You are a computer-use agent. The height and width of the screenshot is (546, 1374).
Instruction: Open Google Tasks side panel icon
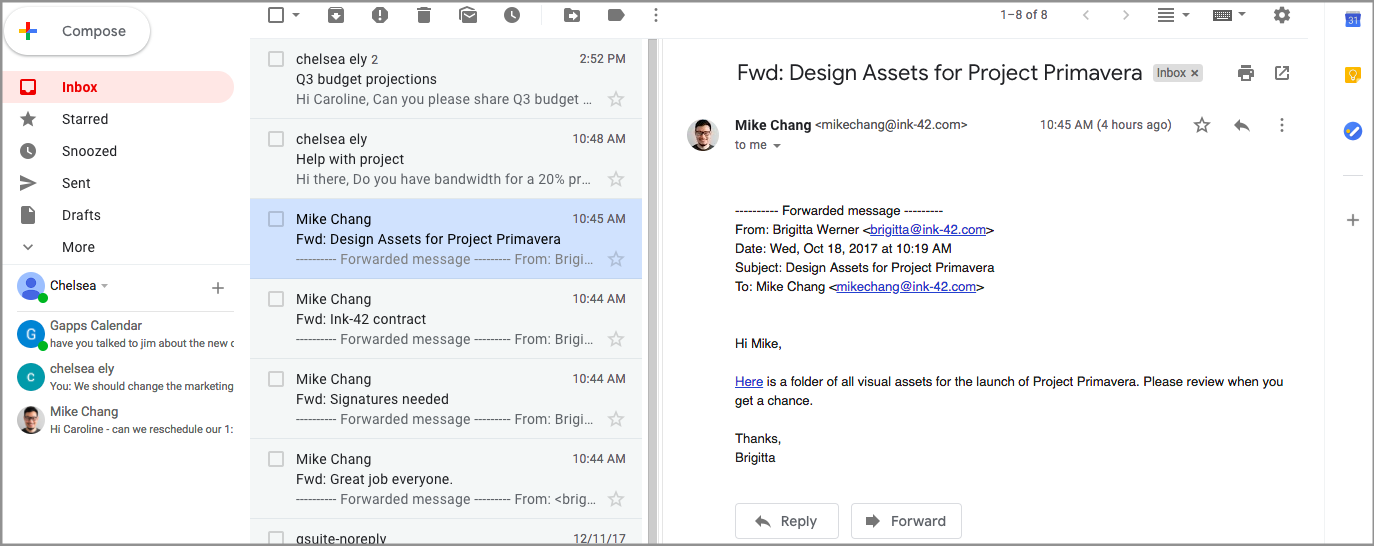click(x=1353, y=131)
